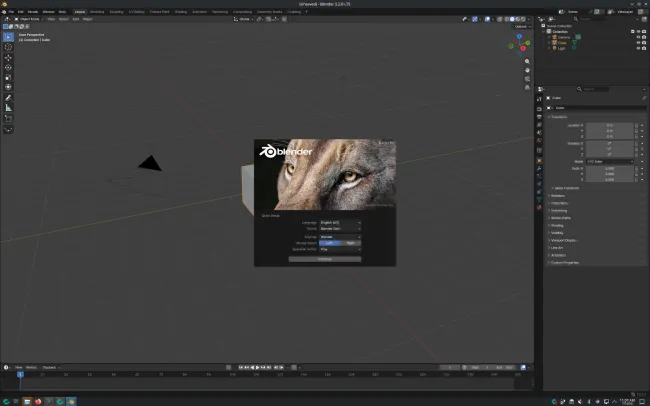The width and height of the screenshot is (650, 406).
Task: Hide the Cube in viewport via eye icon
Action: point(638,43)
